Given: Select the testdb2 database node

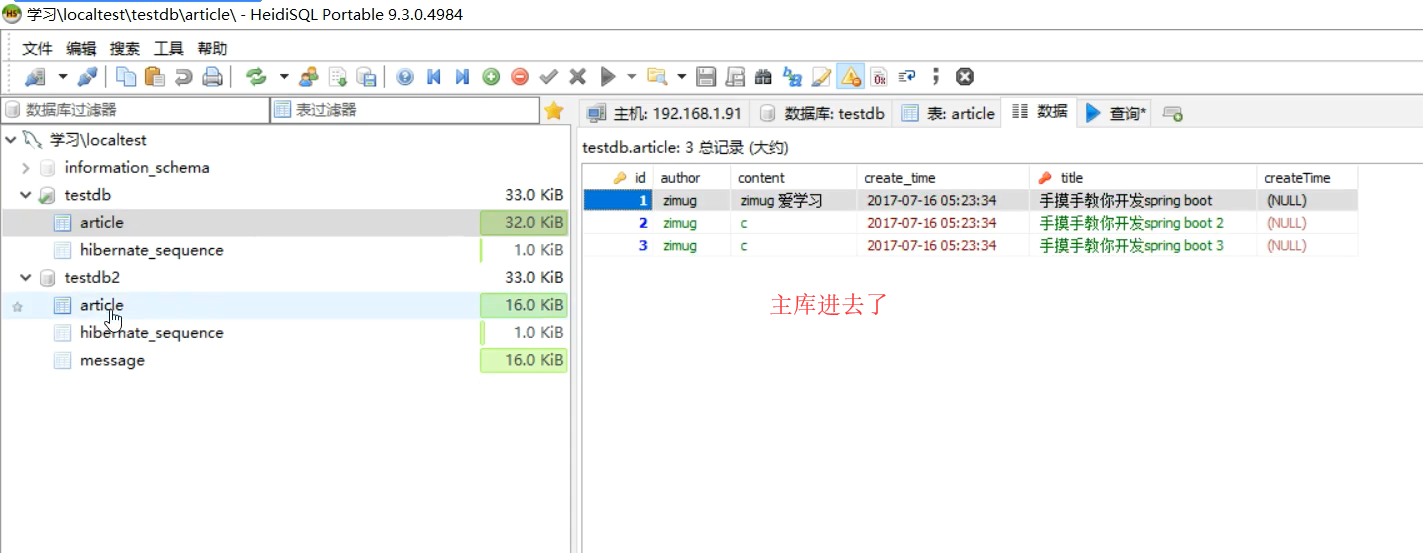Looking at the screenshot, I should (x=92, y=277).
